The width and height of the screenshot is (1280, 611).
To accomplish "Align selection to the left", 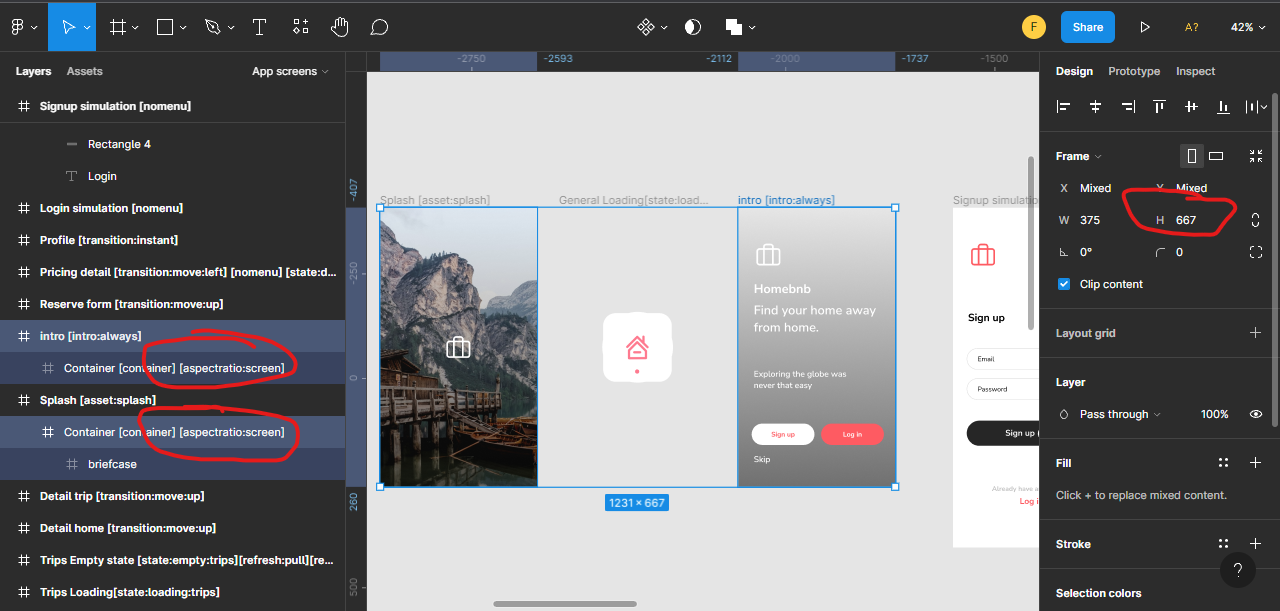I will (1064, 106).
